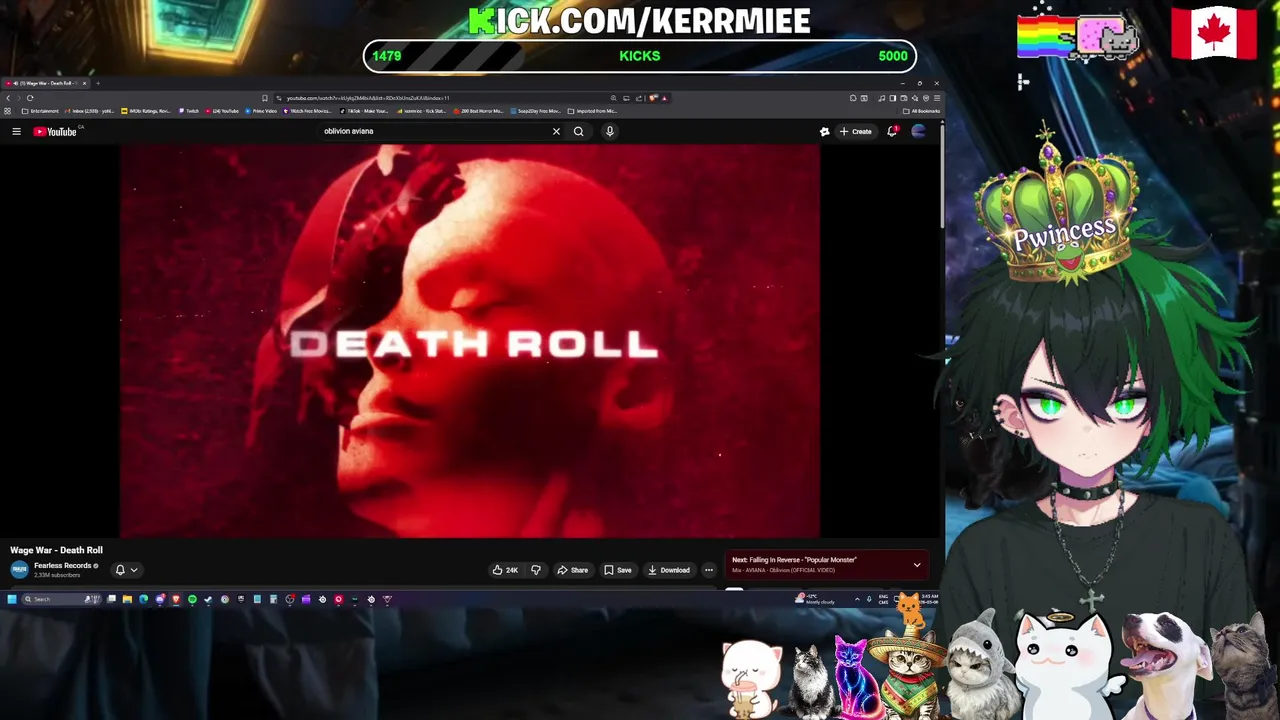Open Steam from the taskbar
The image size is (1280, 720).
208,599
